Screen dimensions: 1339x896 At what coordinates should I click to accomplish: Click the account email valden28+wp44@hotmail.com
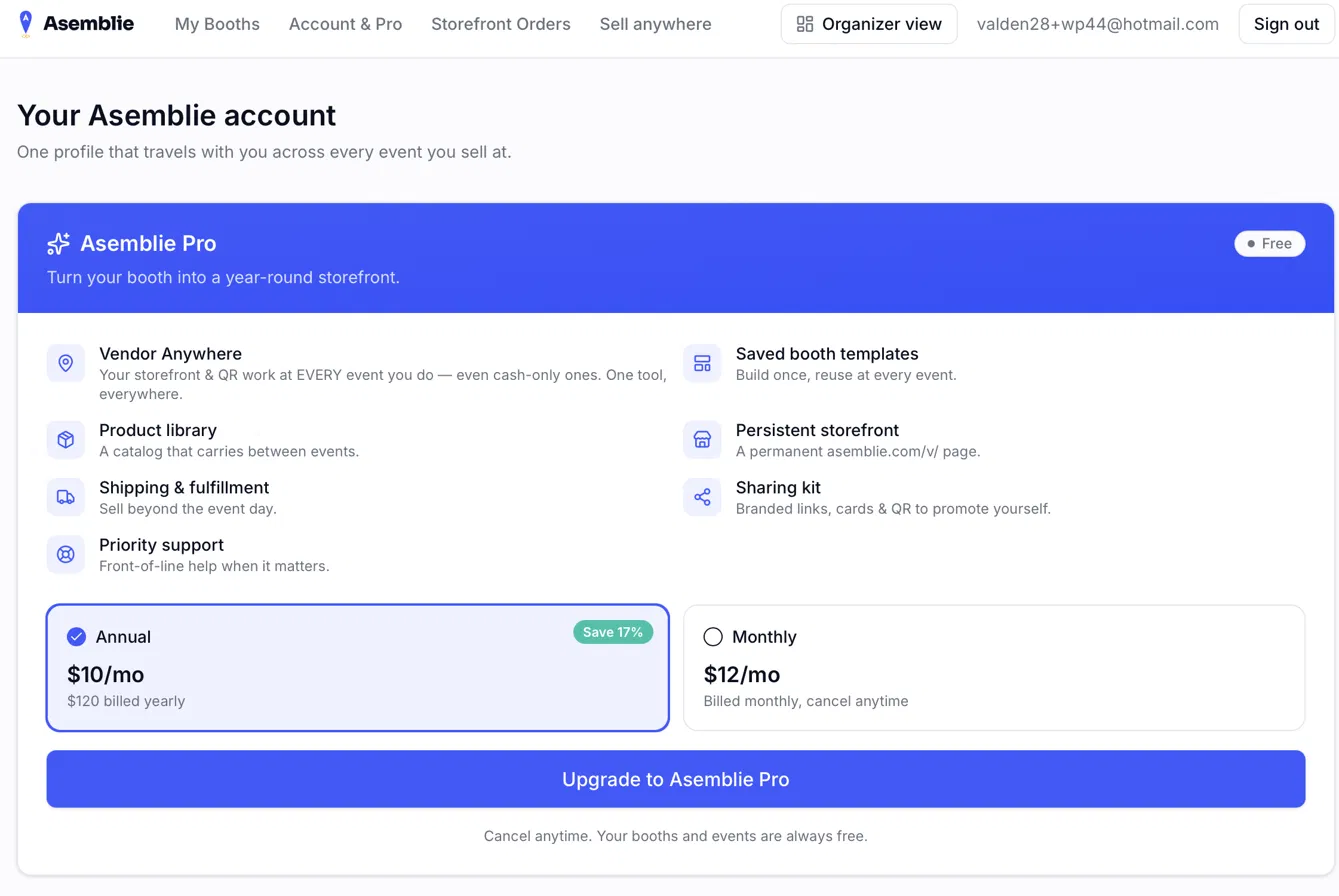(x=1098, y=24)
